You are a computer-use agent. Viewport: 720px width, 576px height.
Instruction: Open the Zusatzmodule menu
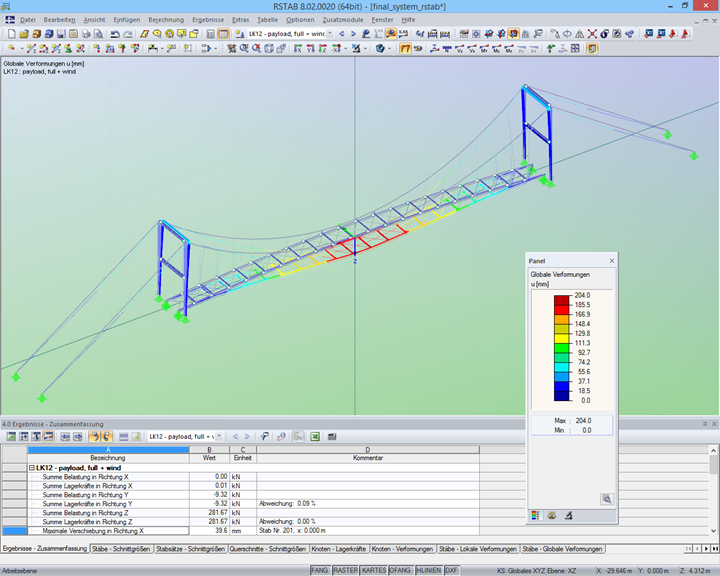343,20
